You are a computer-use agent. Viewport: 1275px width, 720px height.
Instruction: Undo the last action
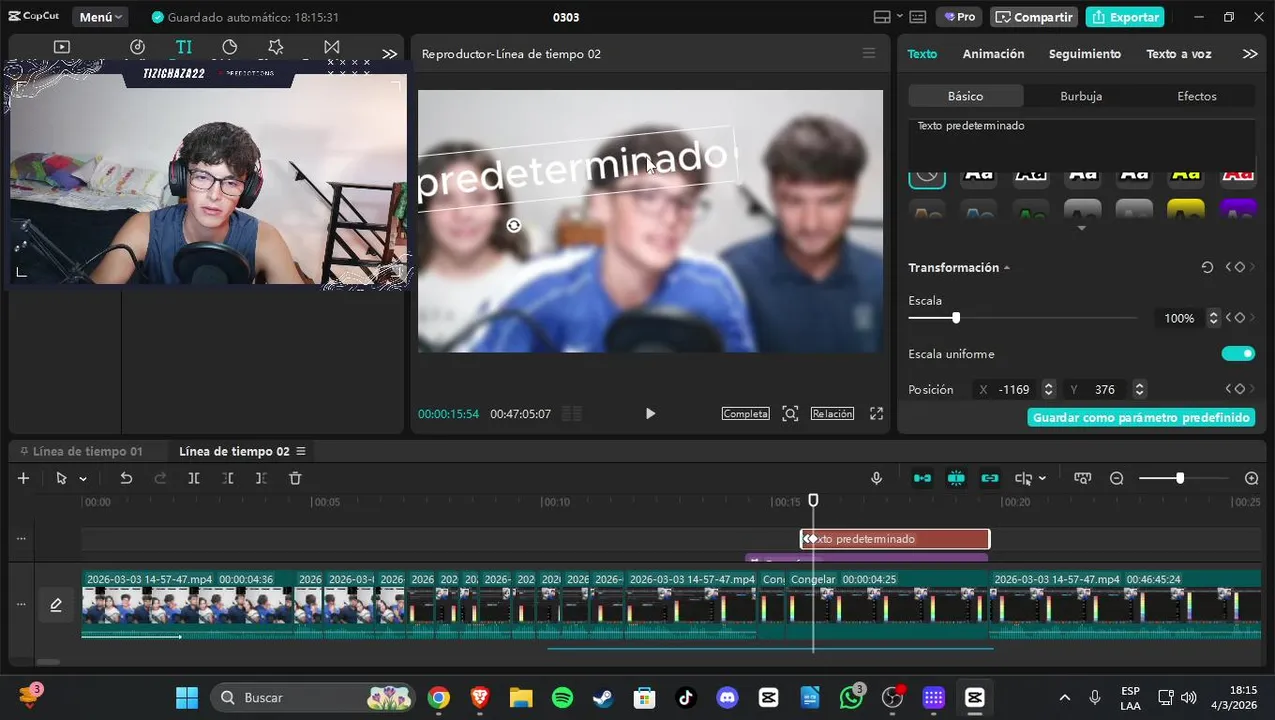pos(126,479)
